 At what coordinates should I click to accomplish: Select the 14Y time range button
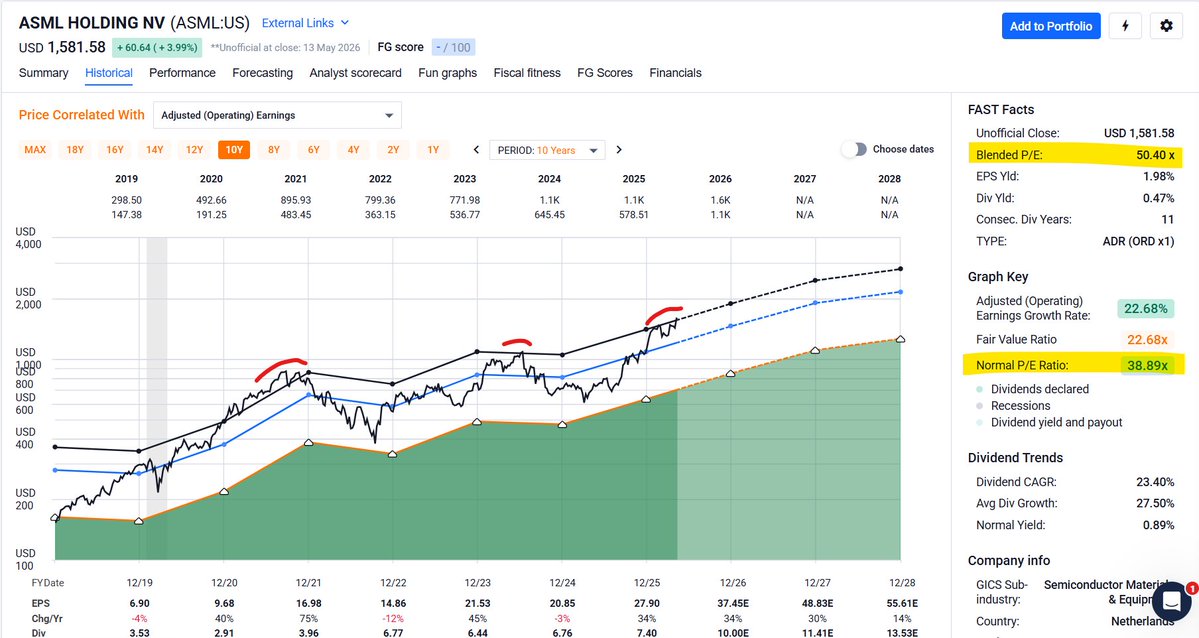(x=154, y=150)
